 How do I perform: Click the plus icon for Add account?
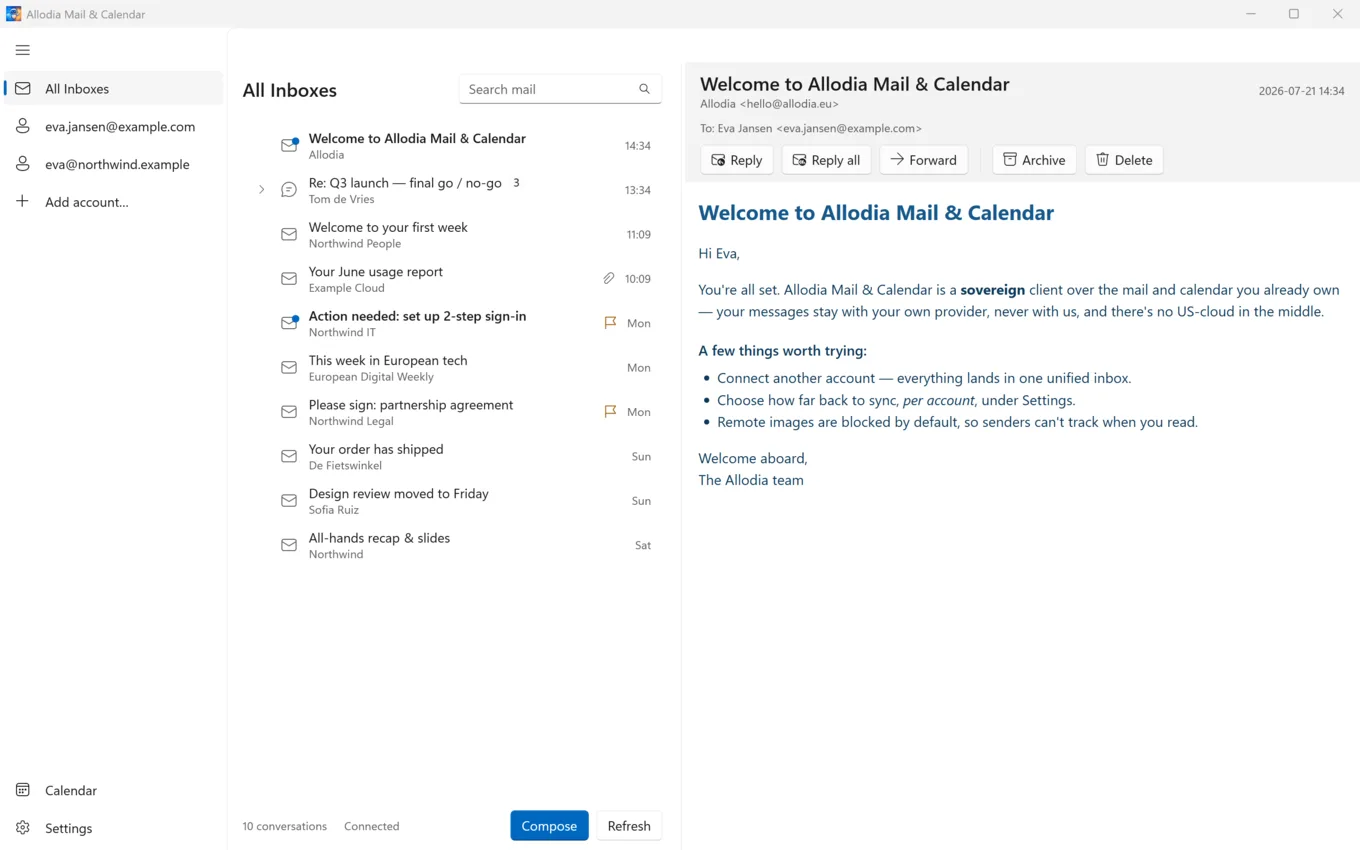pyautogui.click(x=23, y=202)
